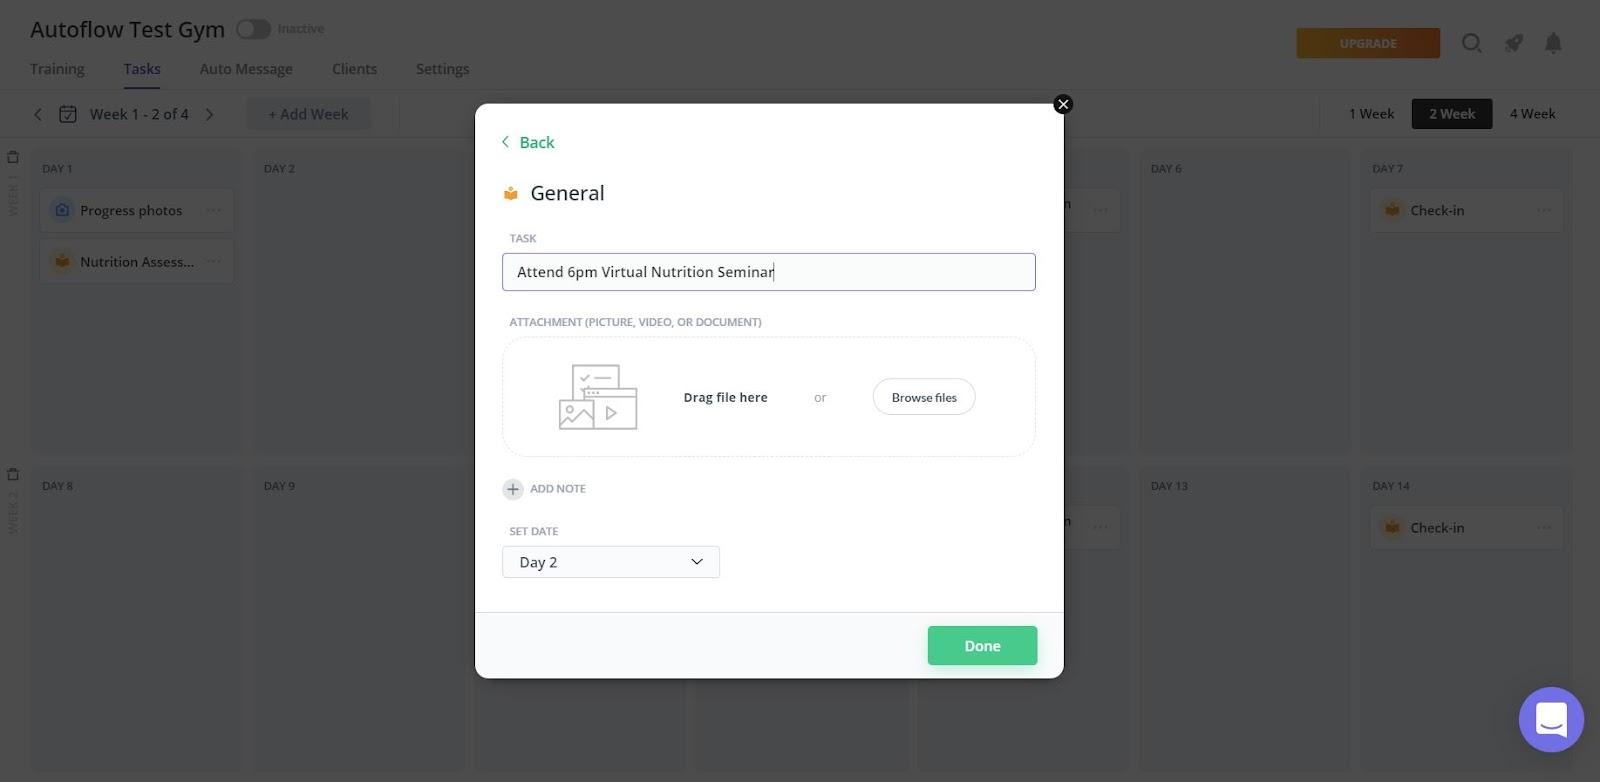The height and width of the screenshot is (782, 1600).
Task: Click the media attachment illustration icon
Action: 598,397
